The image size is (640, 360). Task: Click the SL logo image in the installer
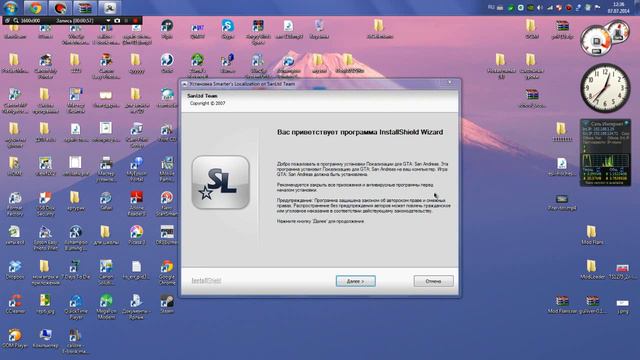220,182
